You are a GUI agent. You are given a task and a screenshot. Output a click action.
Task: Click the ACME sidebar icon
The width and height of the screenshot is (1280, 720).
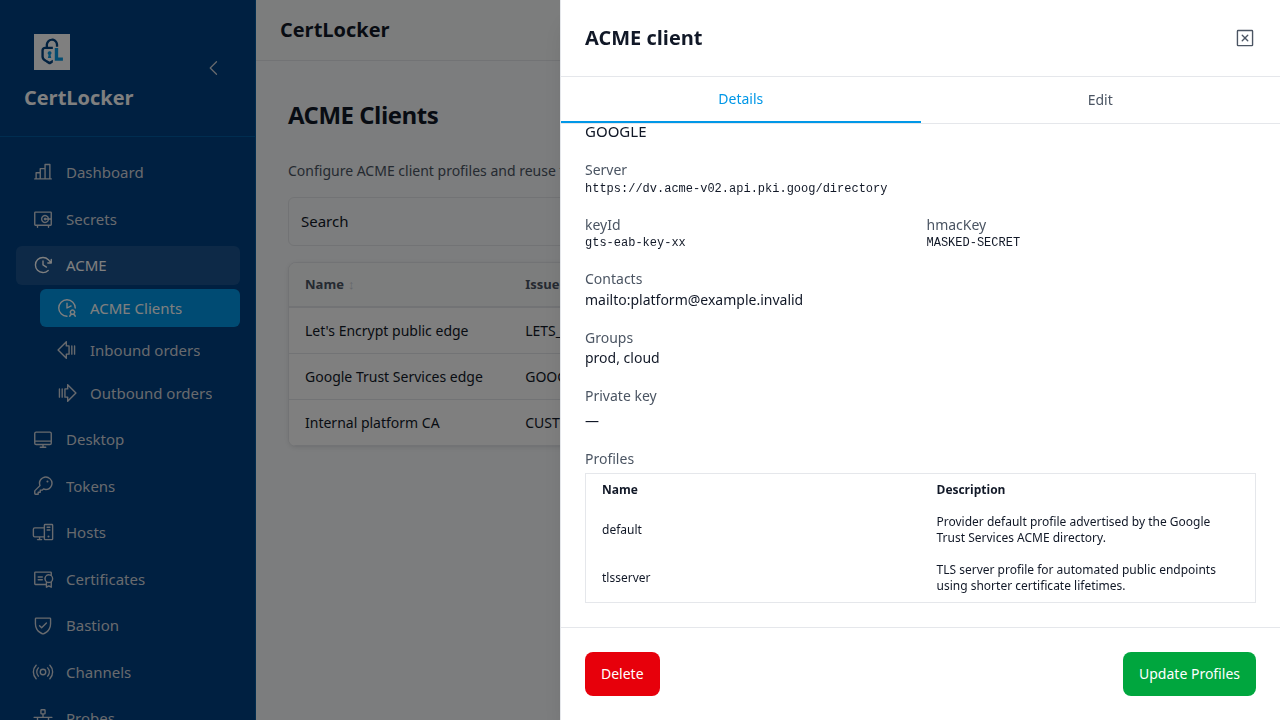(43, 265)
